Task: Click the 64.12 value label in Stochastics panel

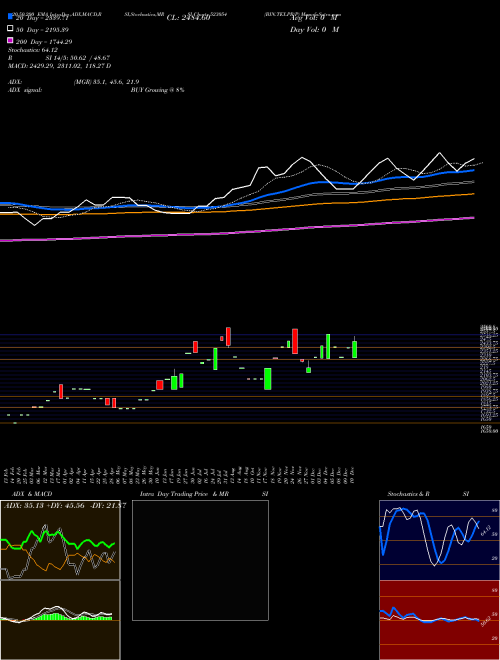Action: [486, 530]
